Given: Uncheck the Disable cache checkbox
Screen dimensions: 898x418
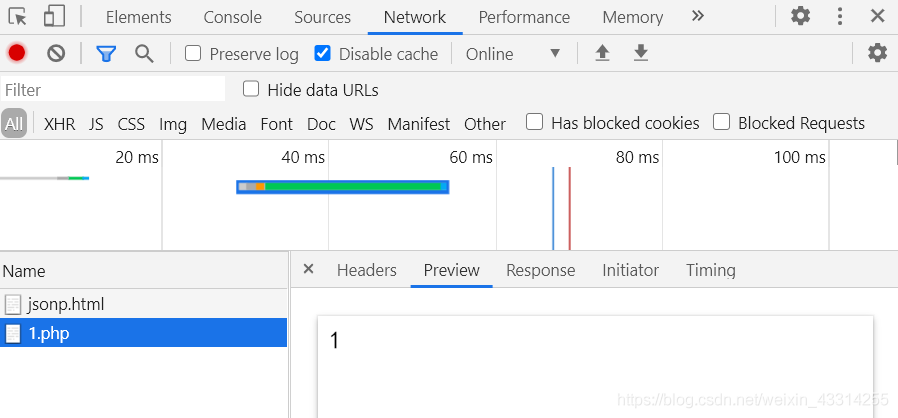Looking at the screenshot, I should [x=322, y=53].
